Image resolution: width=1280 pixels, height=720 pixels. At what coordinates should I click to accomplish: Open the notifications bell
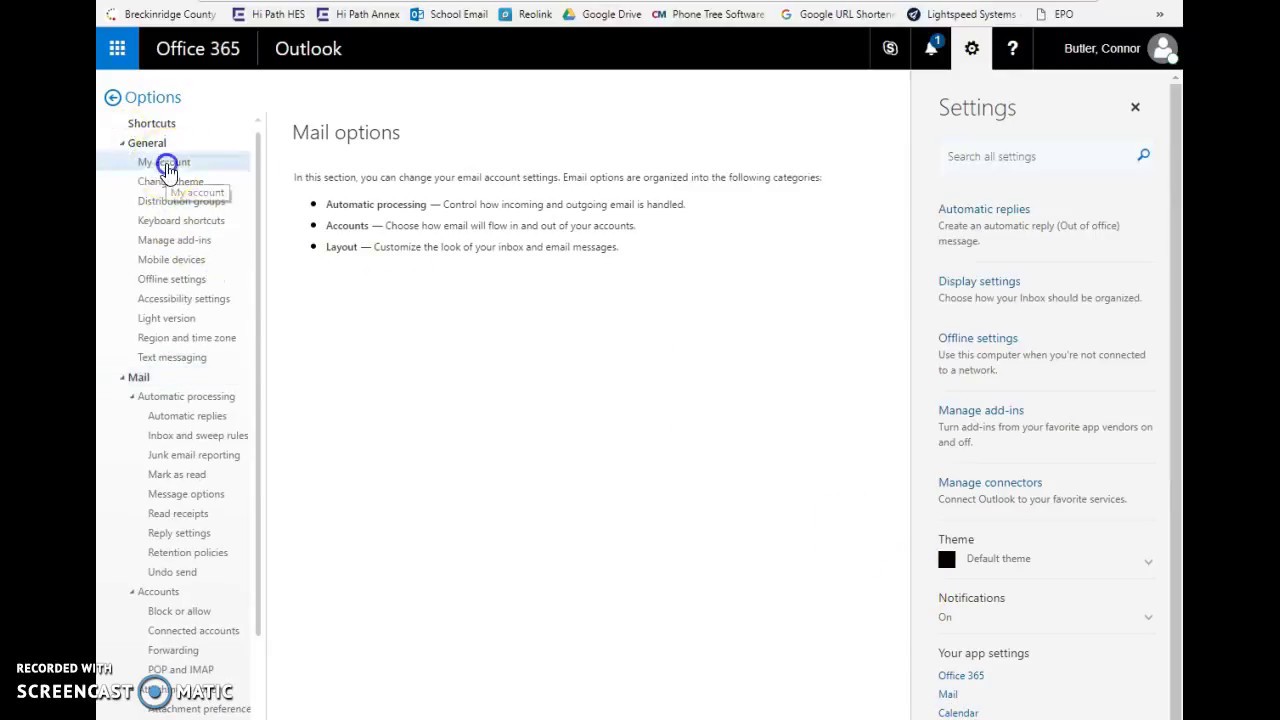(x=931, y=48)
